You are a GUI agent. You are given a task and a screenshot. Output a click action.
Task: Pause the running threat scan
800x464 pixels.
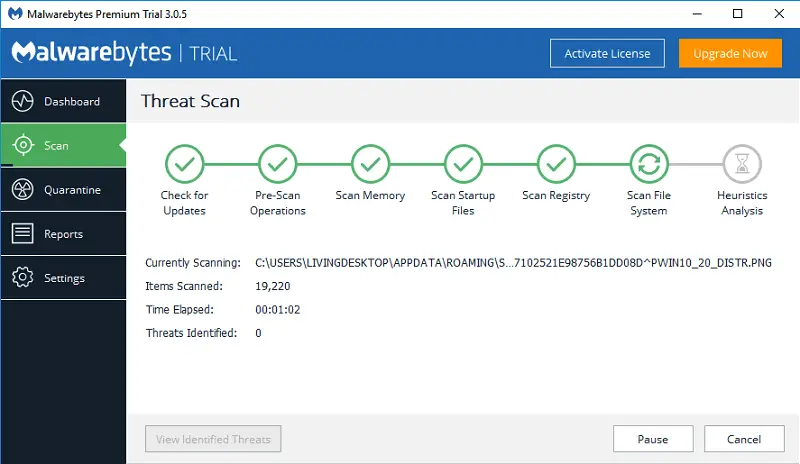[653, 439]
